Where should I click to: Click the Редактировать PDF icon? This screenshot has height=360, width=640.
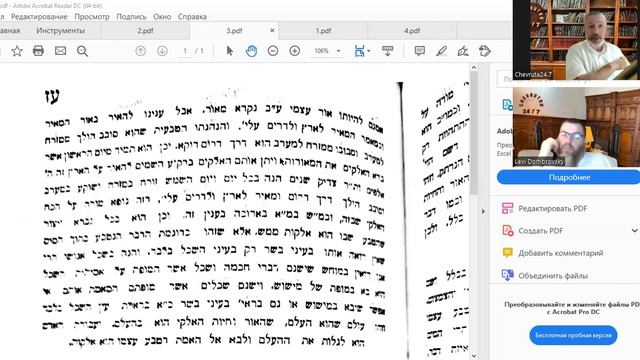click(507, 208)
